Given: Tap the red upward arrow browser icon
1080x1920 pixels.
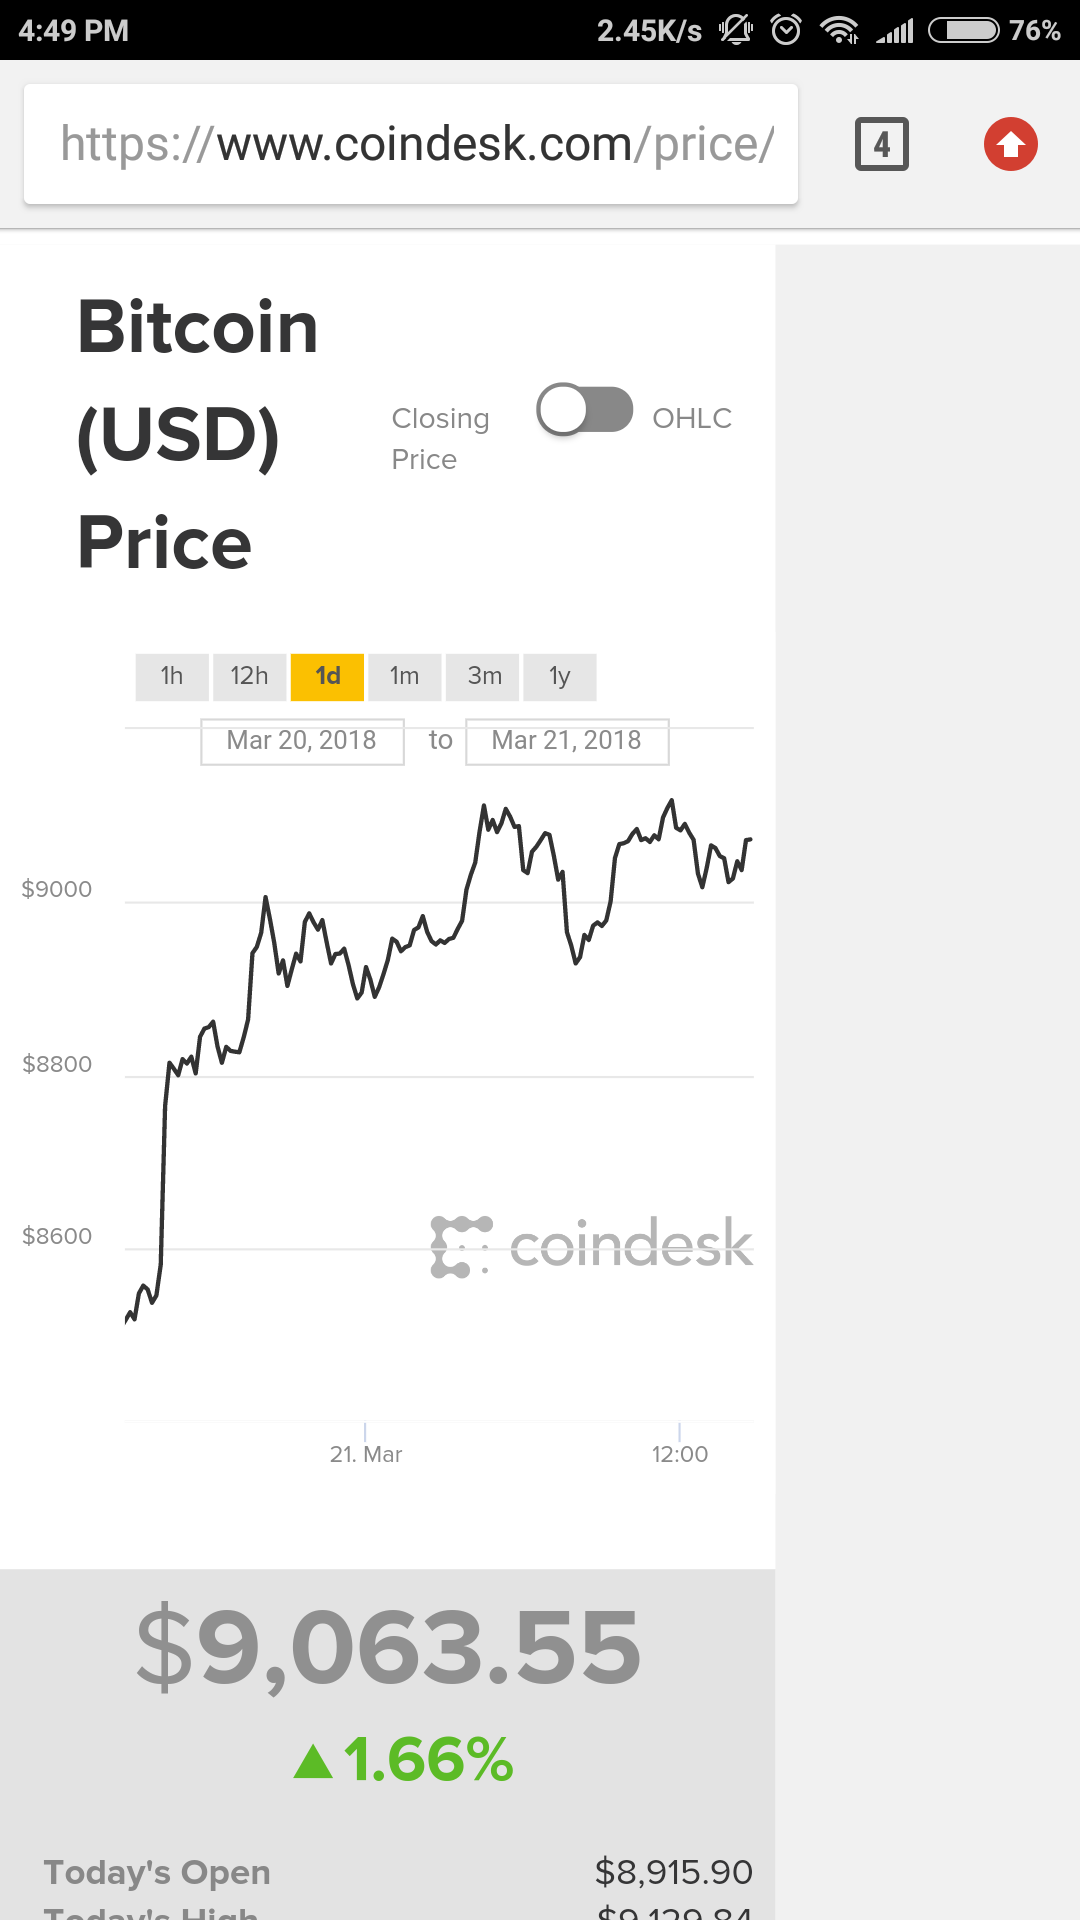Looking at the screenshot, I should click(1010, 144).
